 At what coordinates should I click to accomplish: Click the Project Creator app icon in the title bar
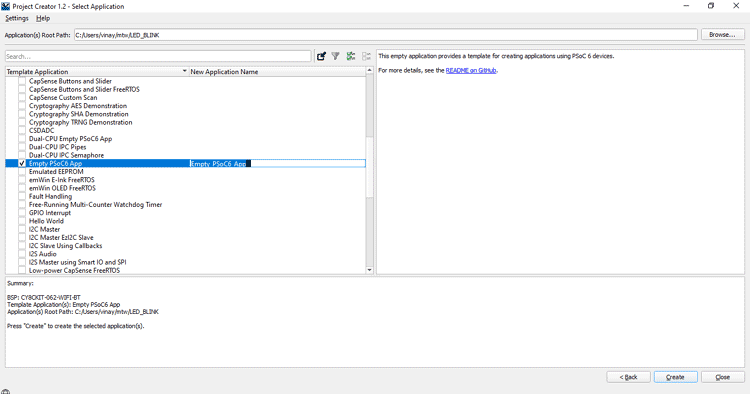tap(6, 6)
